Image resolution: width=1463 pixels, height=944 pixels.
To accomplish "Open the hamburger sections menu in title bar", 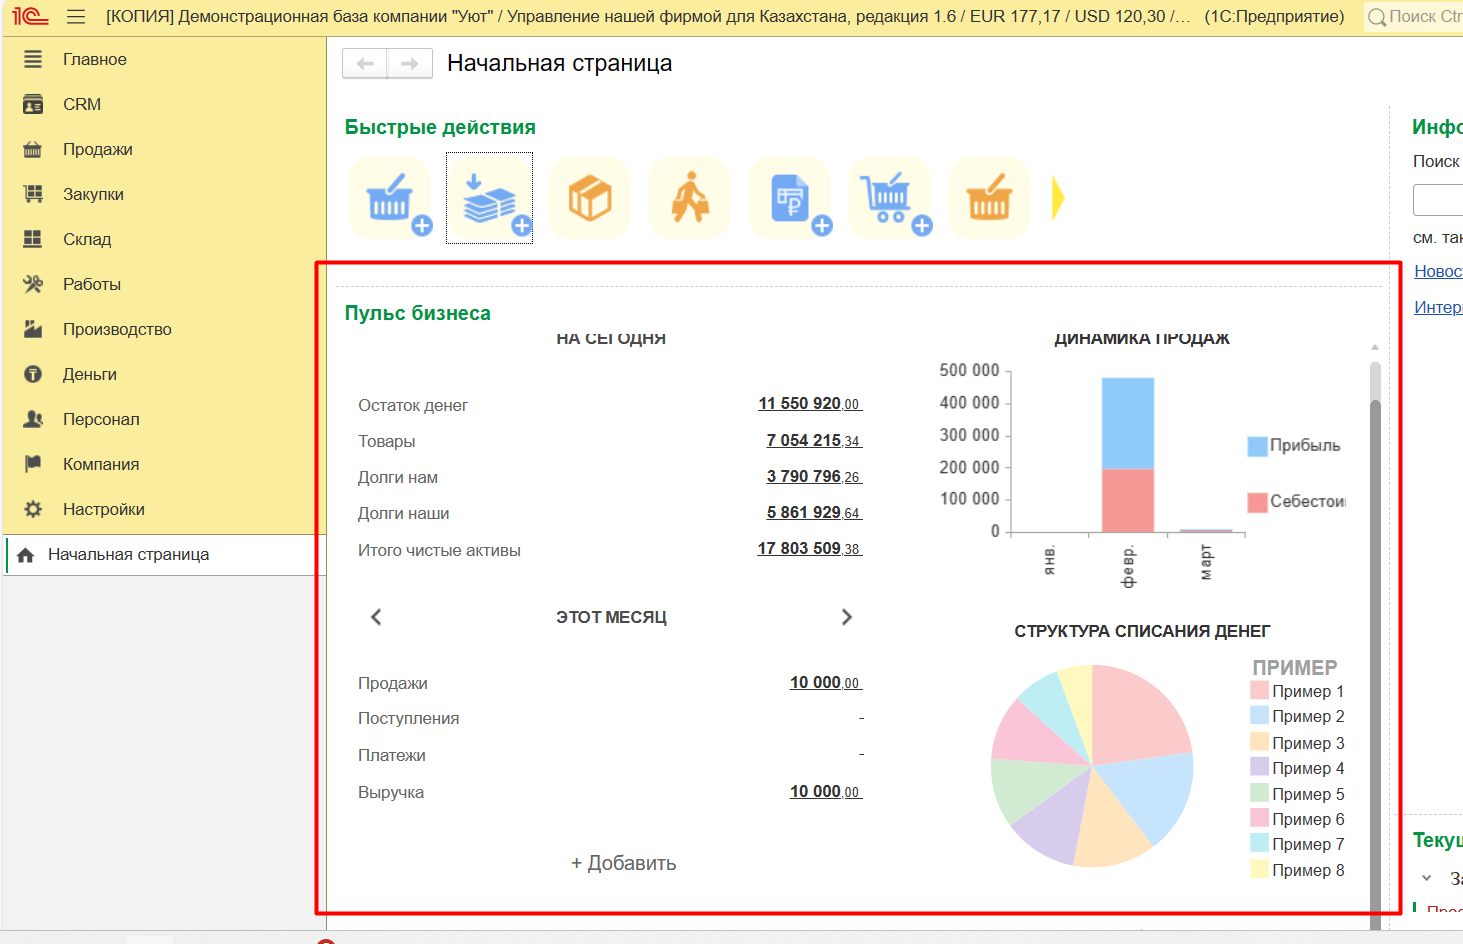I will (x=76, y=17).
